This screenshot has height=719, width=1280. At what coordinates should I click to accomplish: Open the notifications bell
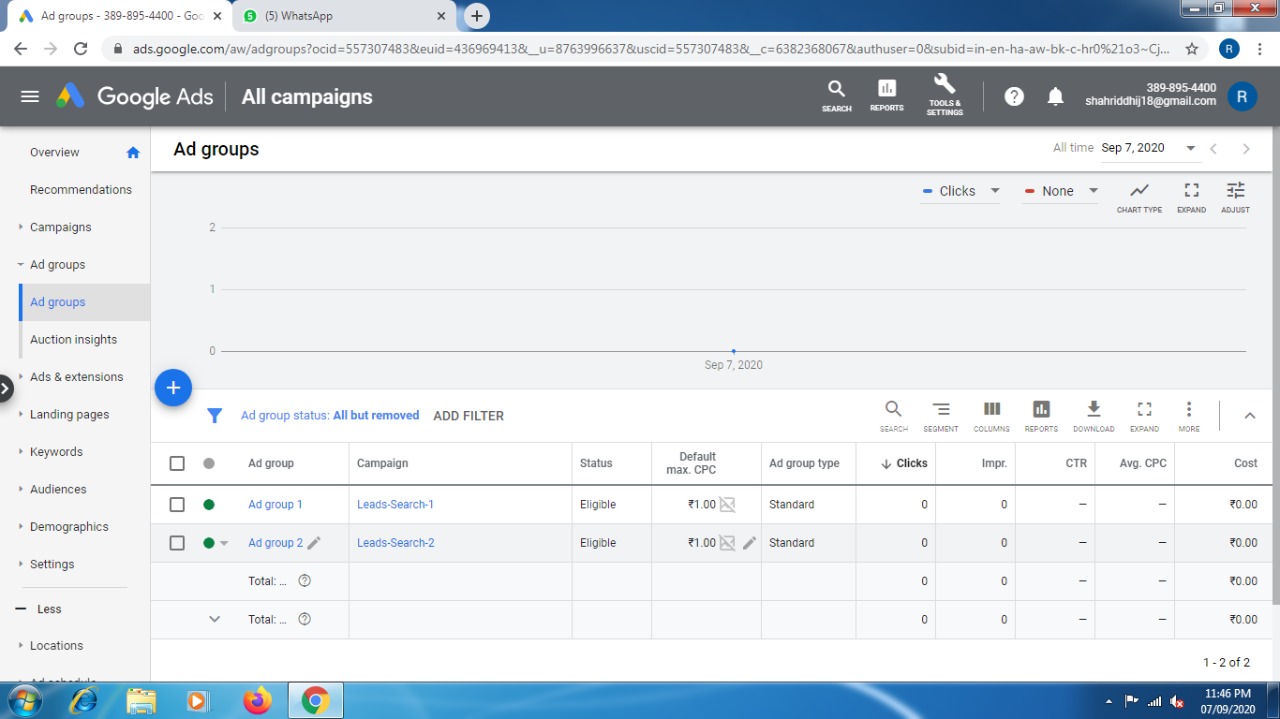(1055, 96)
